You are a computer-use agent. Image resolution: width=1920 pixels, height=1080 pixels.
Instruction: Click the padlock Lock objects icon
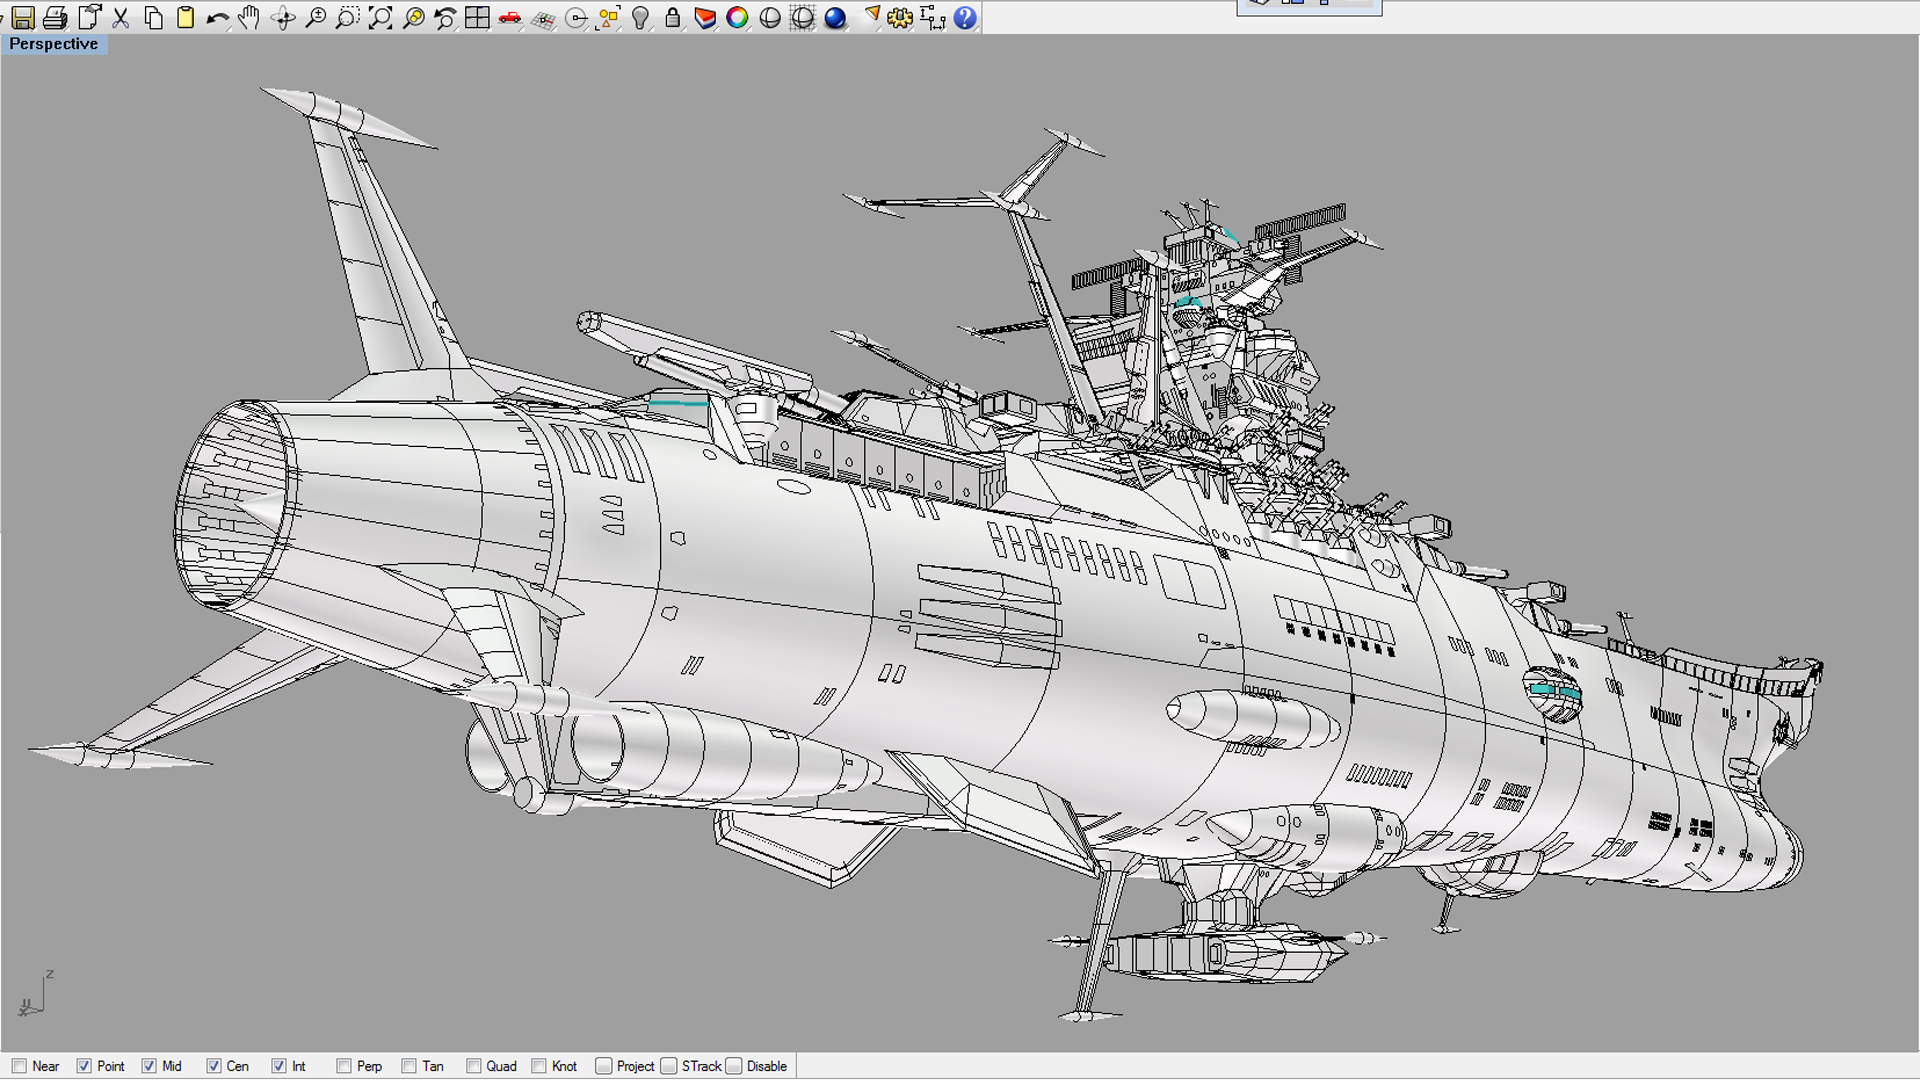click(673, 18)
